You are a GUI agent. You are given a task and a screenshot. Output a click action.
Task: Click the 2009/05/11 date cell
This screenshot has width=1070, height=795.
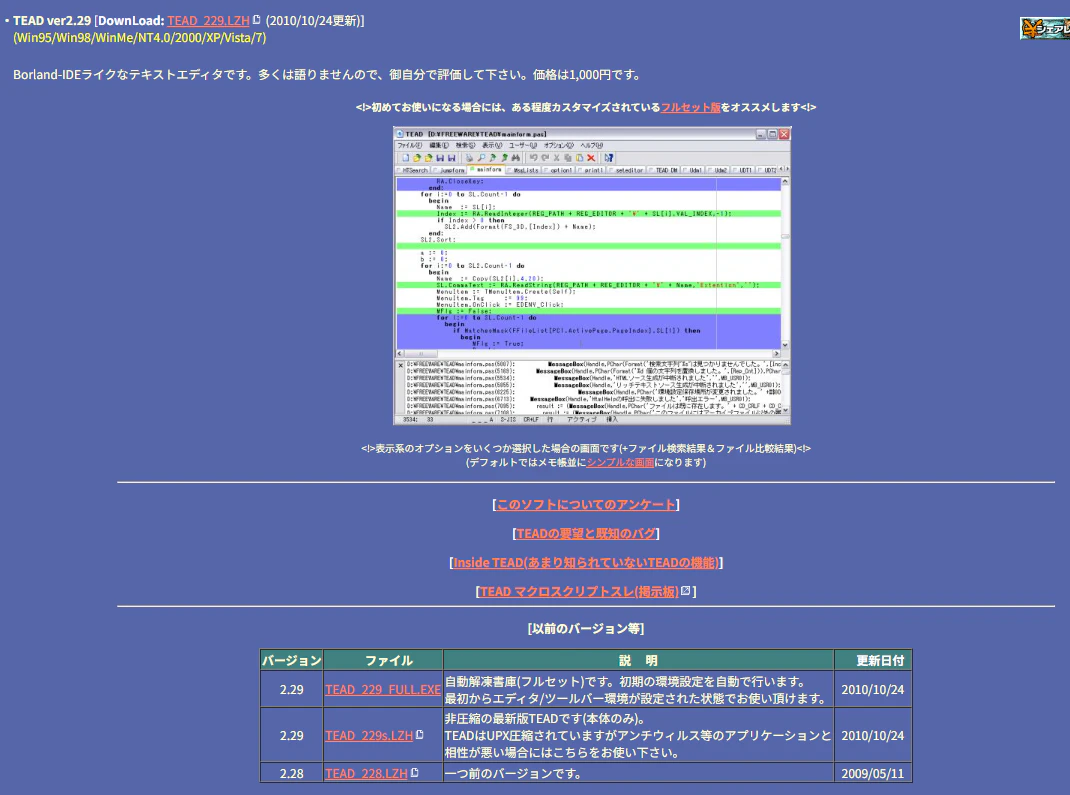pyautogui.click(x=873, y=774)
